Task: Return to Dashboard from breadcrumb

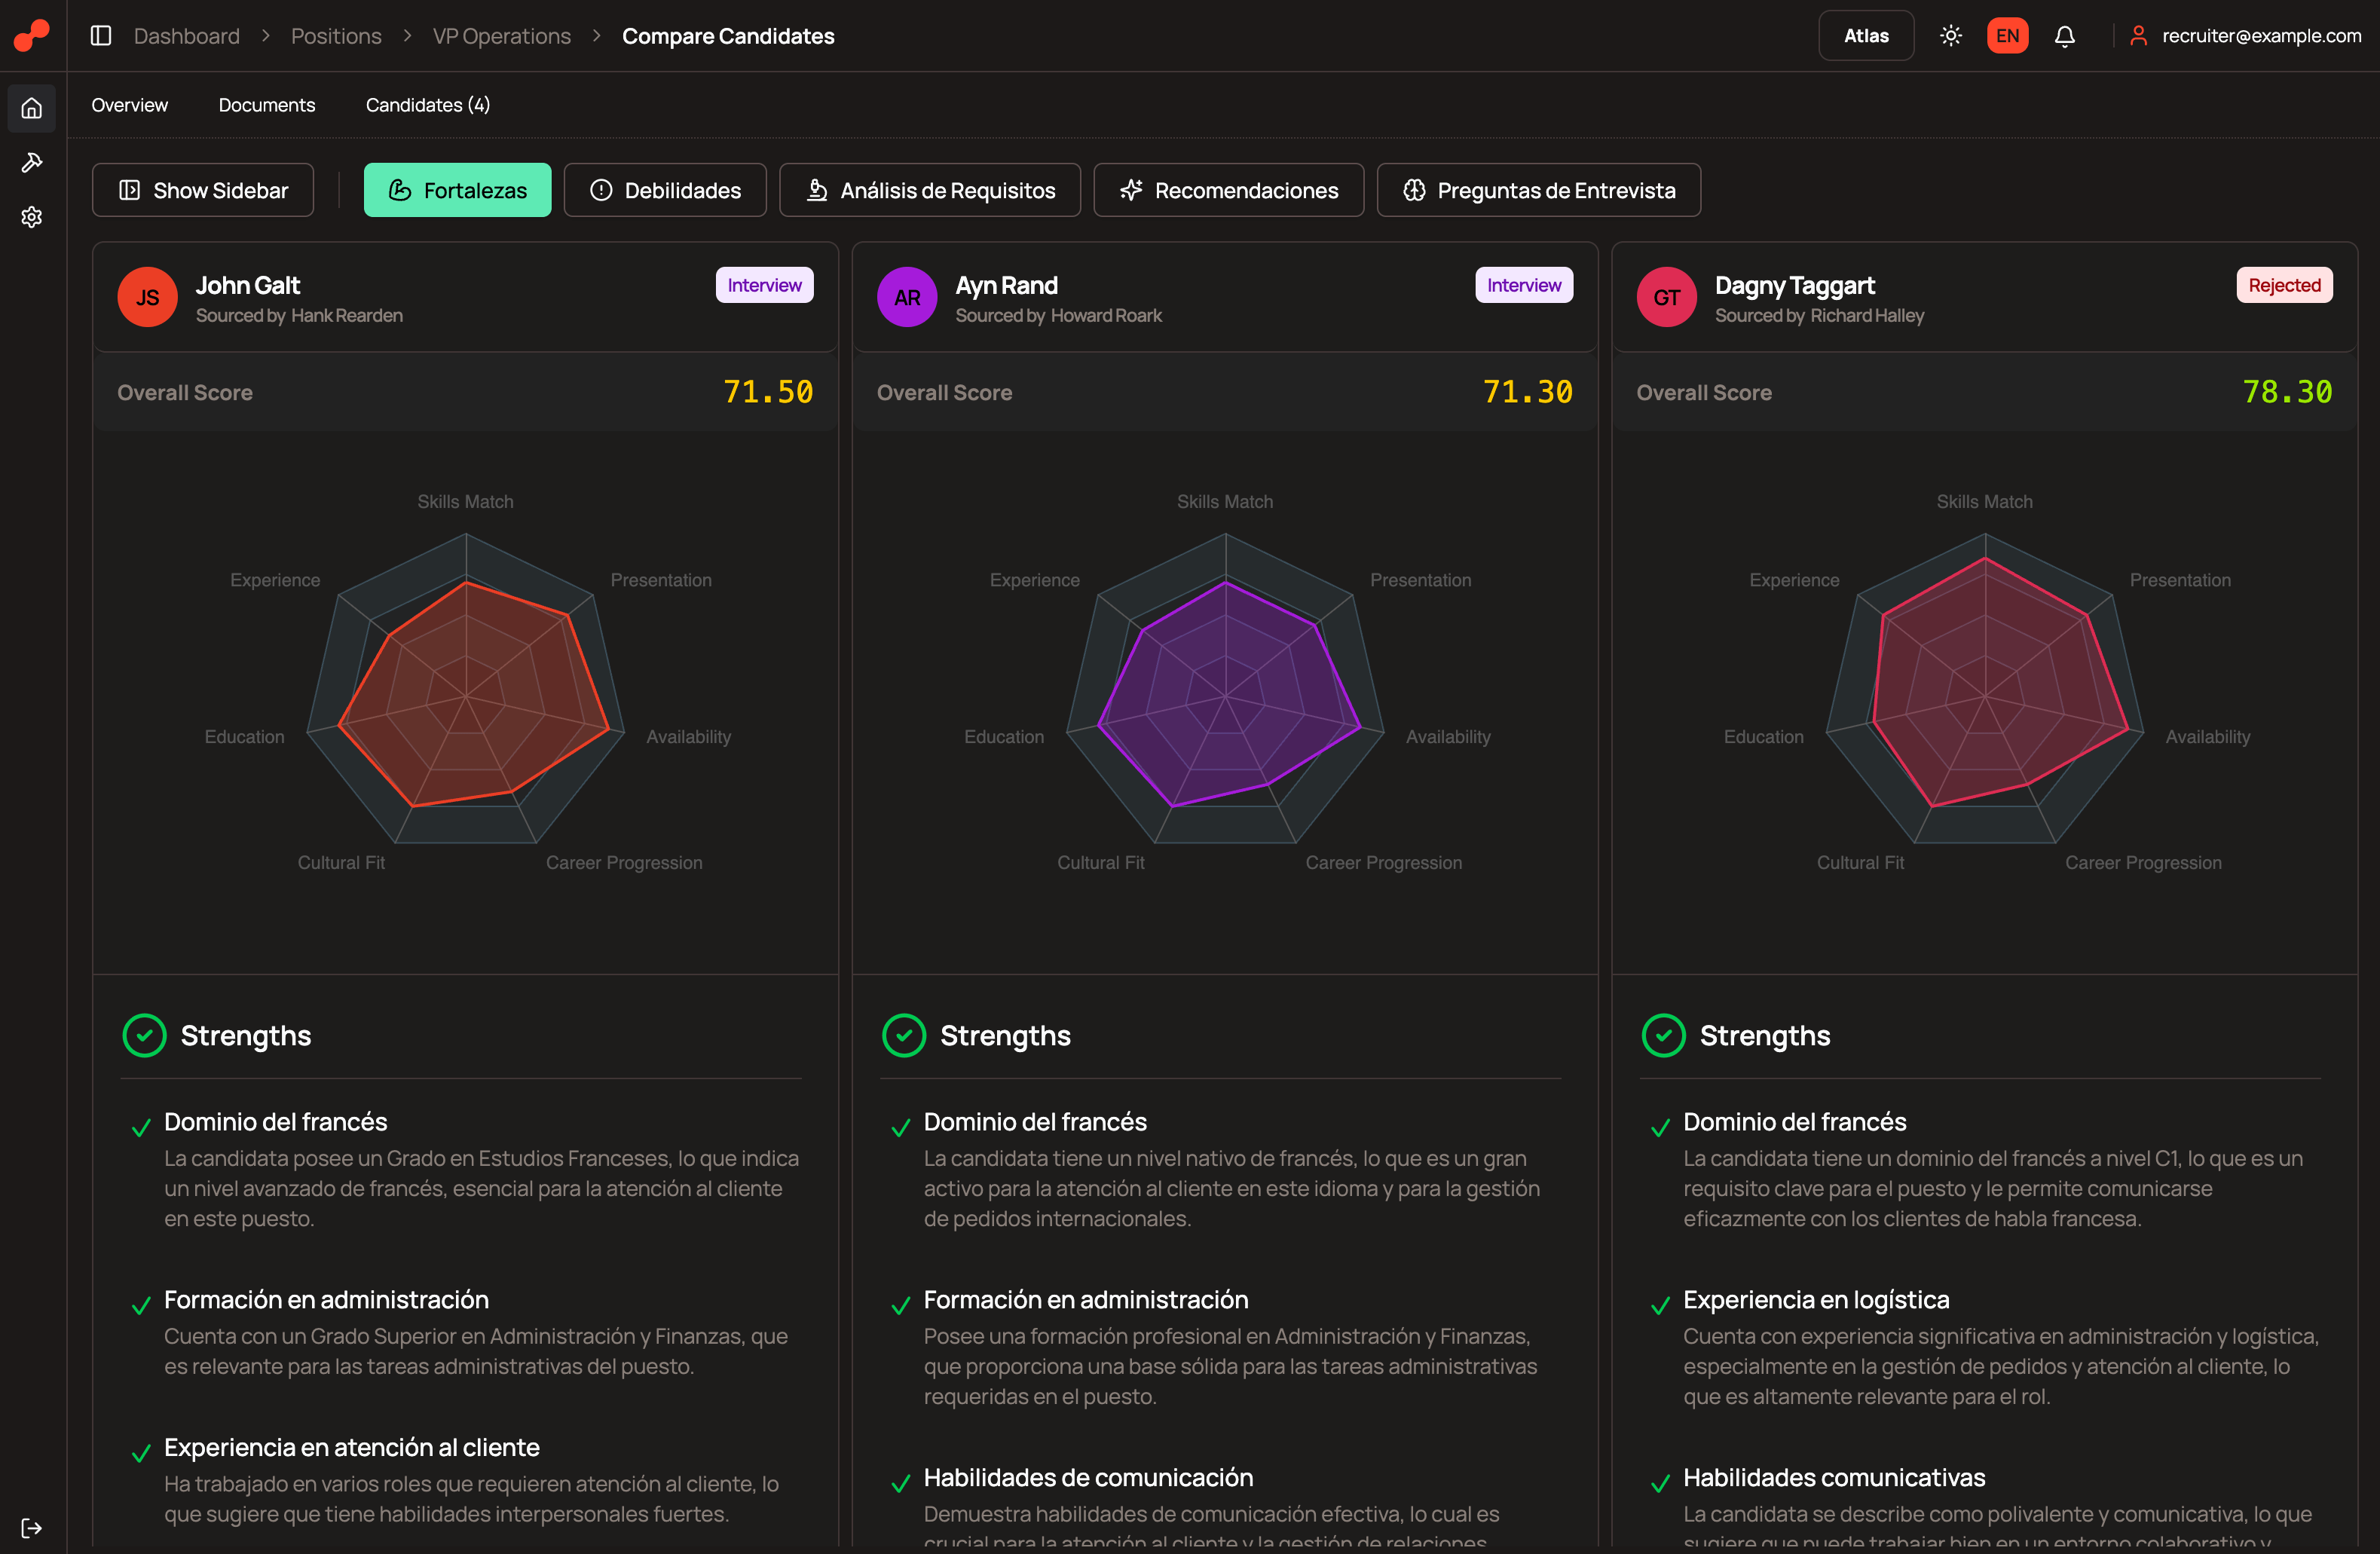Action: 187,35
